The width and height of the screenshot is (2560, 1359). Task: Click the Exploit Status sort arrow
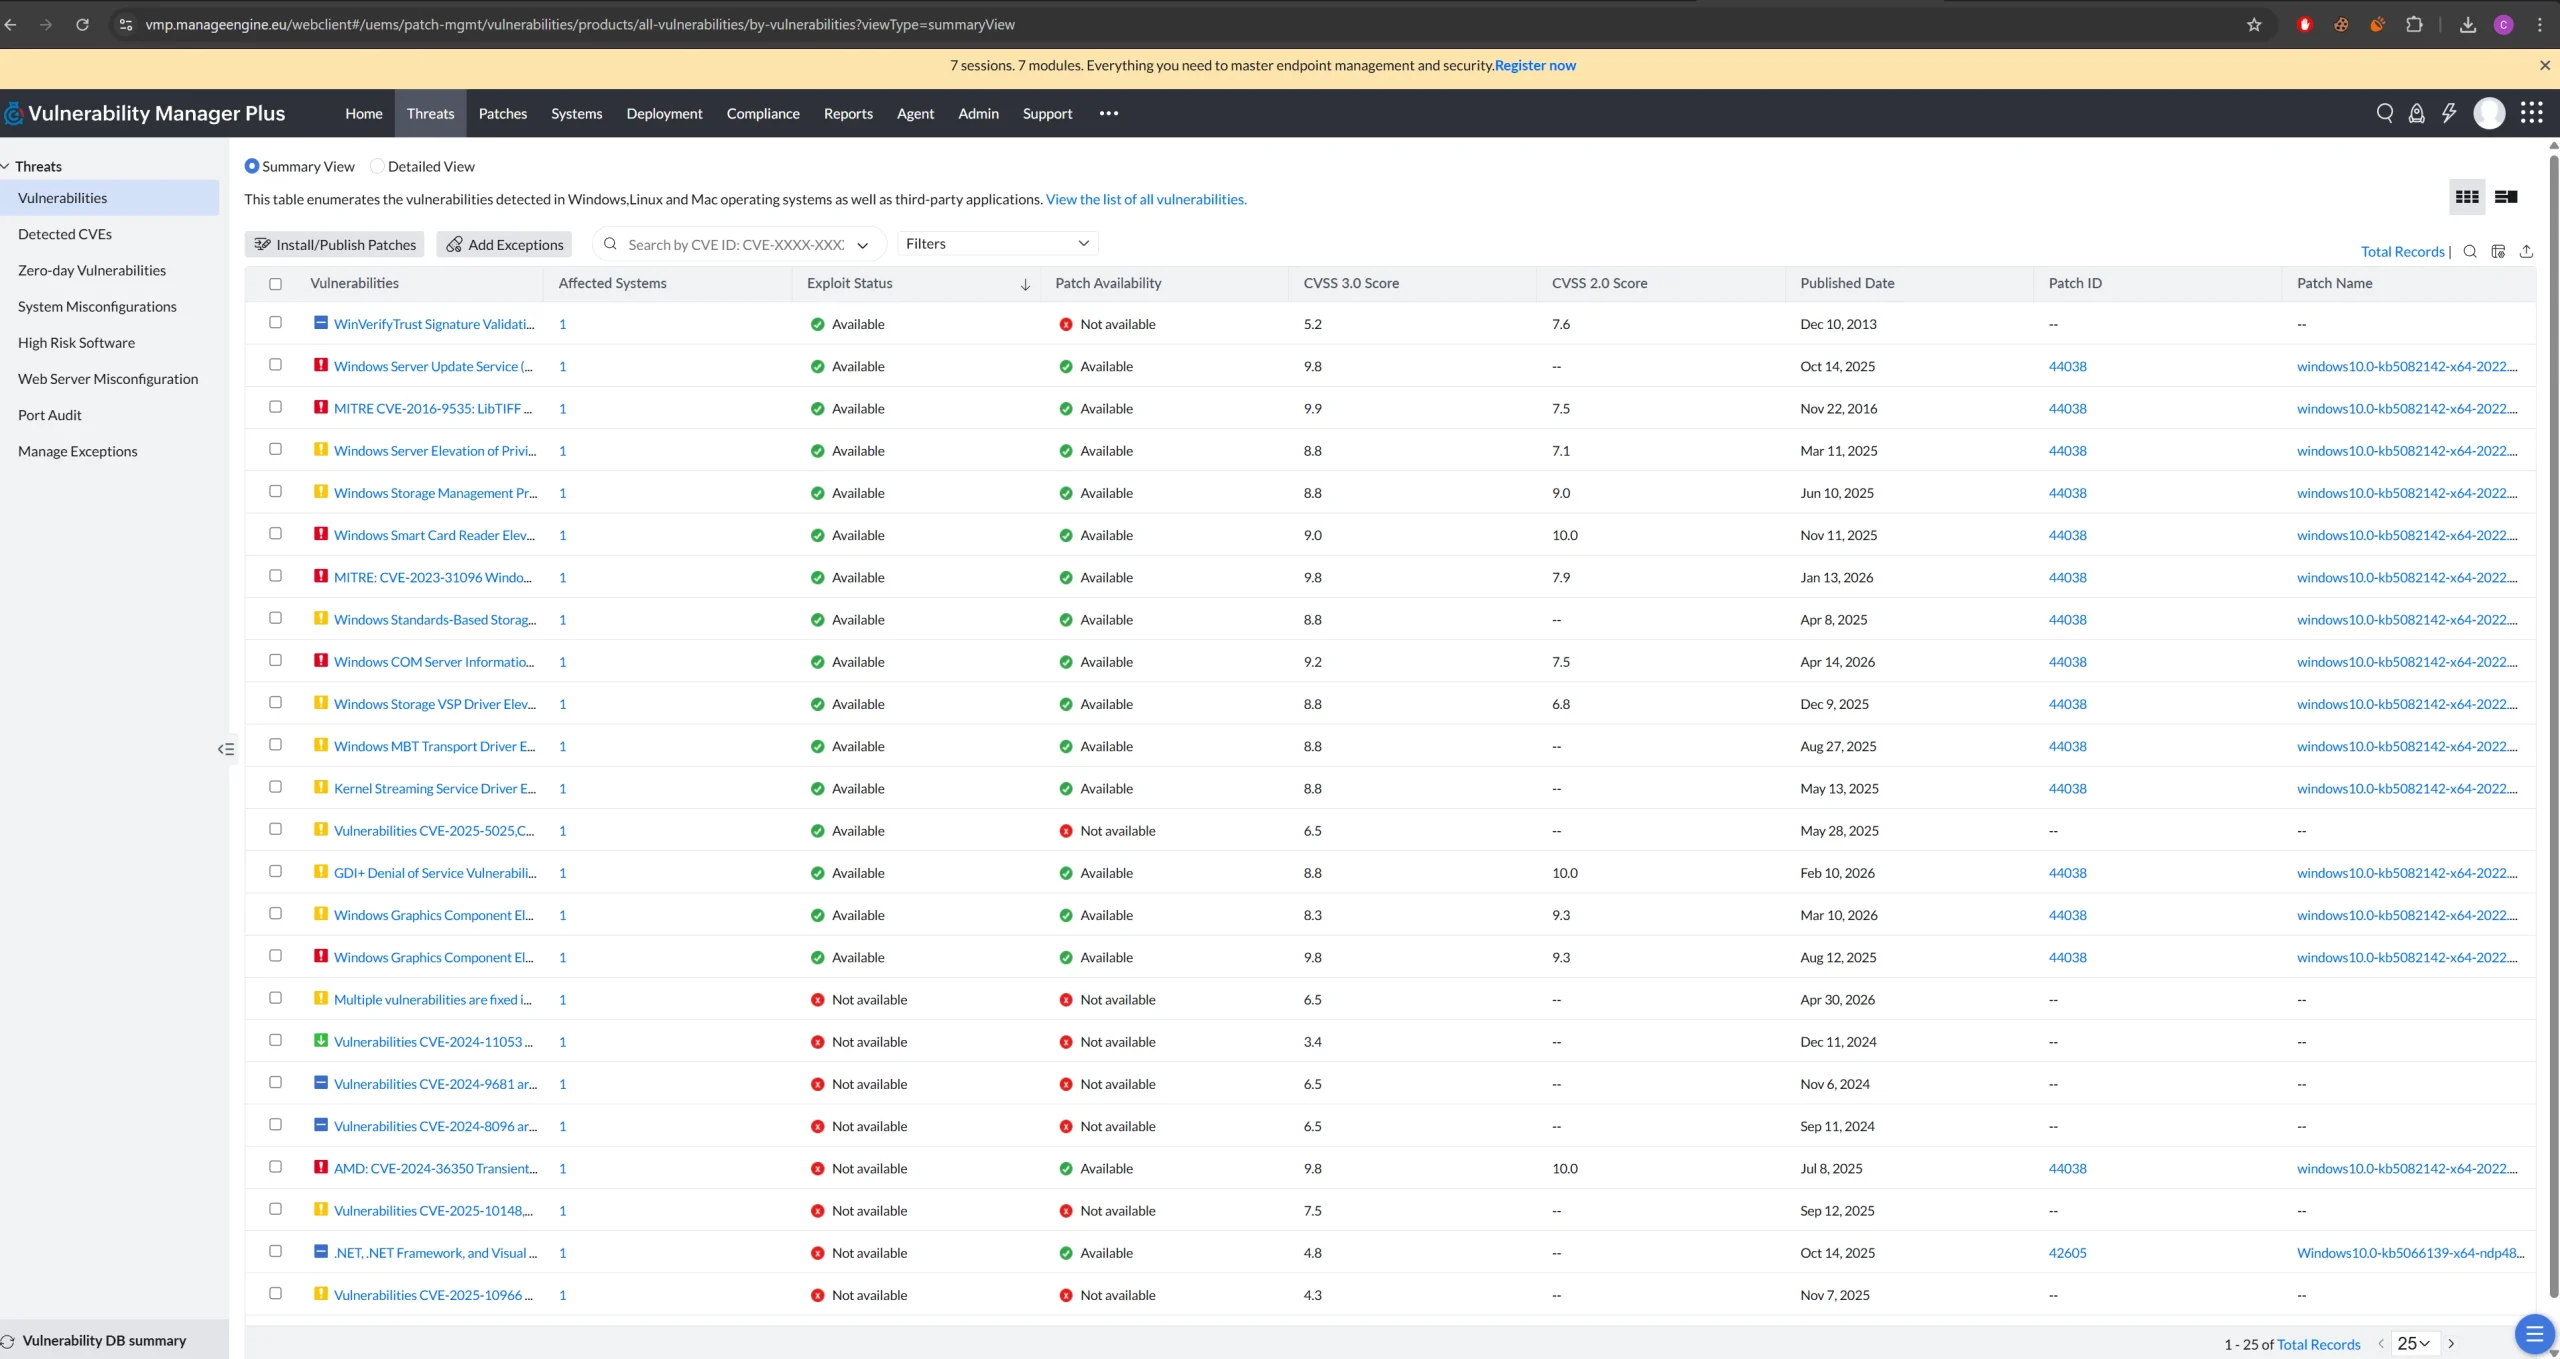click(1025, 284)
